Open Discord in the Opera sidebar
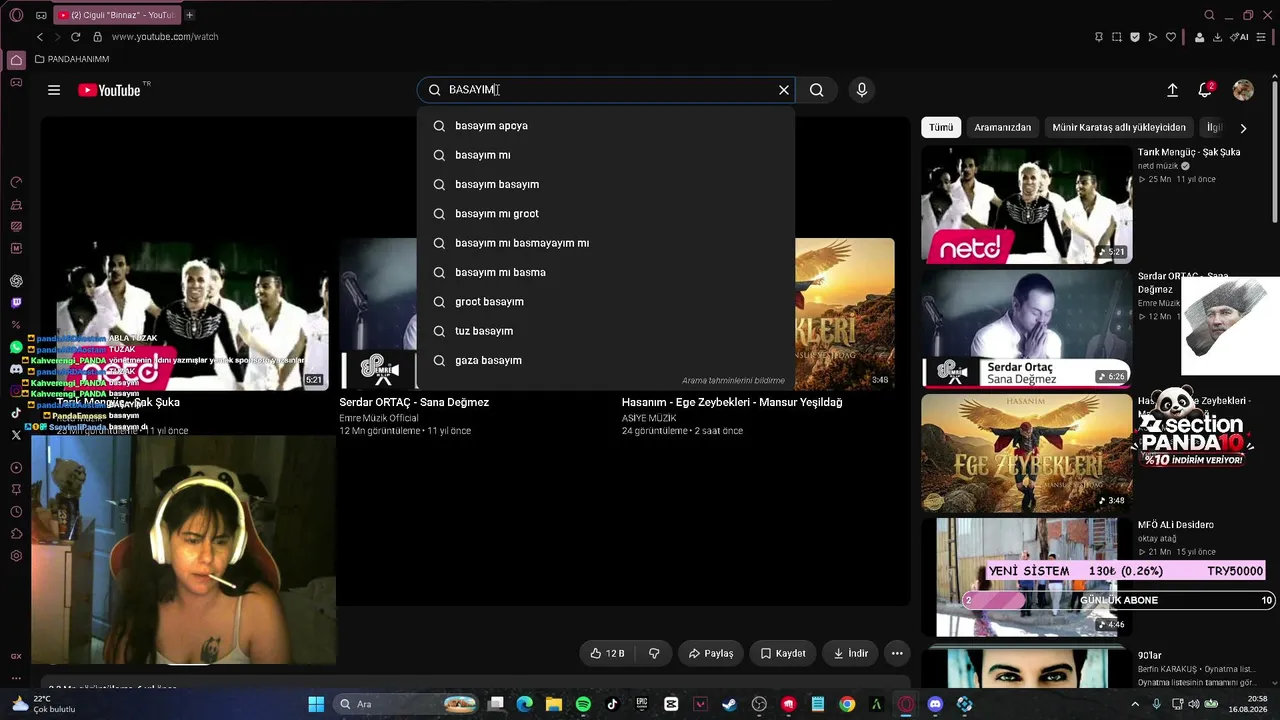 click(x=16, y=369)
